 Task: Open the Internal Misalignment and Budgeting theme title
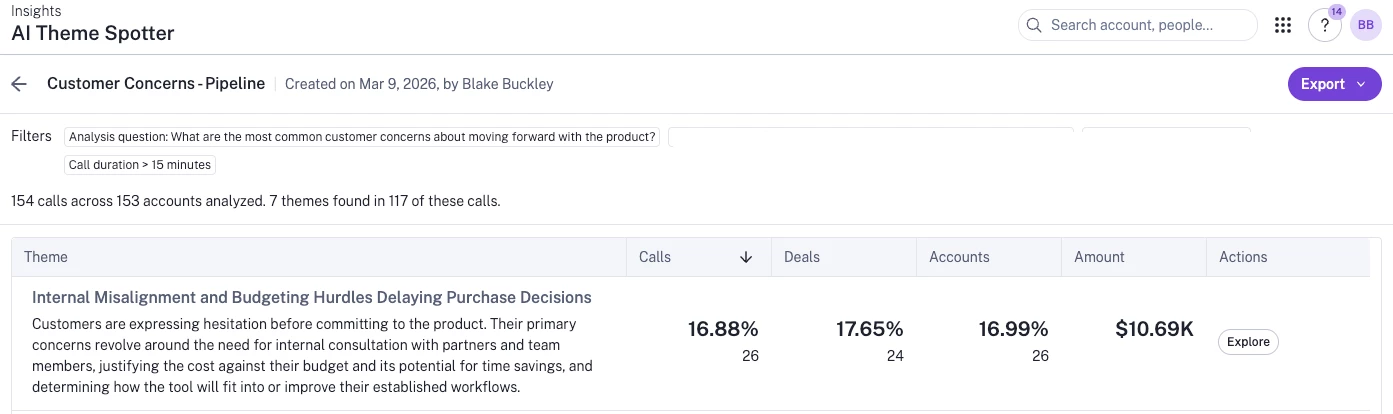(x=311, y=297)
